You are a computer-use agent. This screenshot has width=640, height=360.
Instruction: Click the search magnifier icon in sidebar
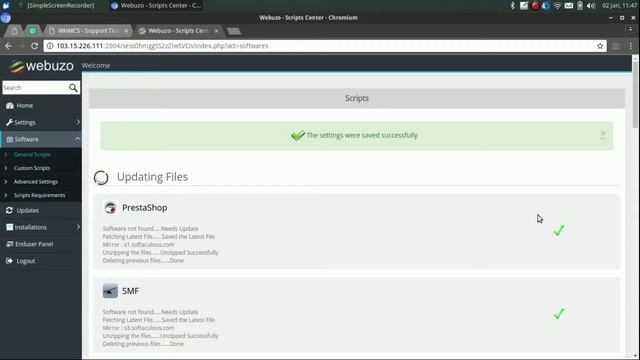[x=73, y=88]
